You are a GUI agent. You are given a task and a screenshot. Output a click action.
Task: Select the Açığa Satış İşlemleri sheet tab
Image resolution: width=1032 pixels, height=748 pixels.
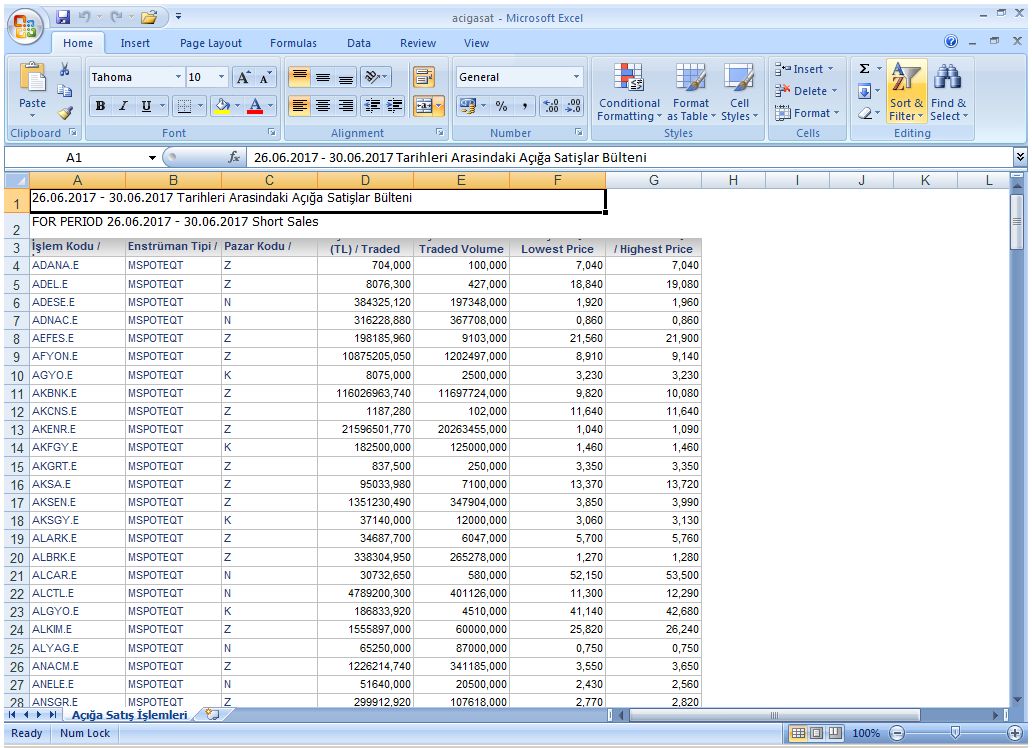[130, 715]
